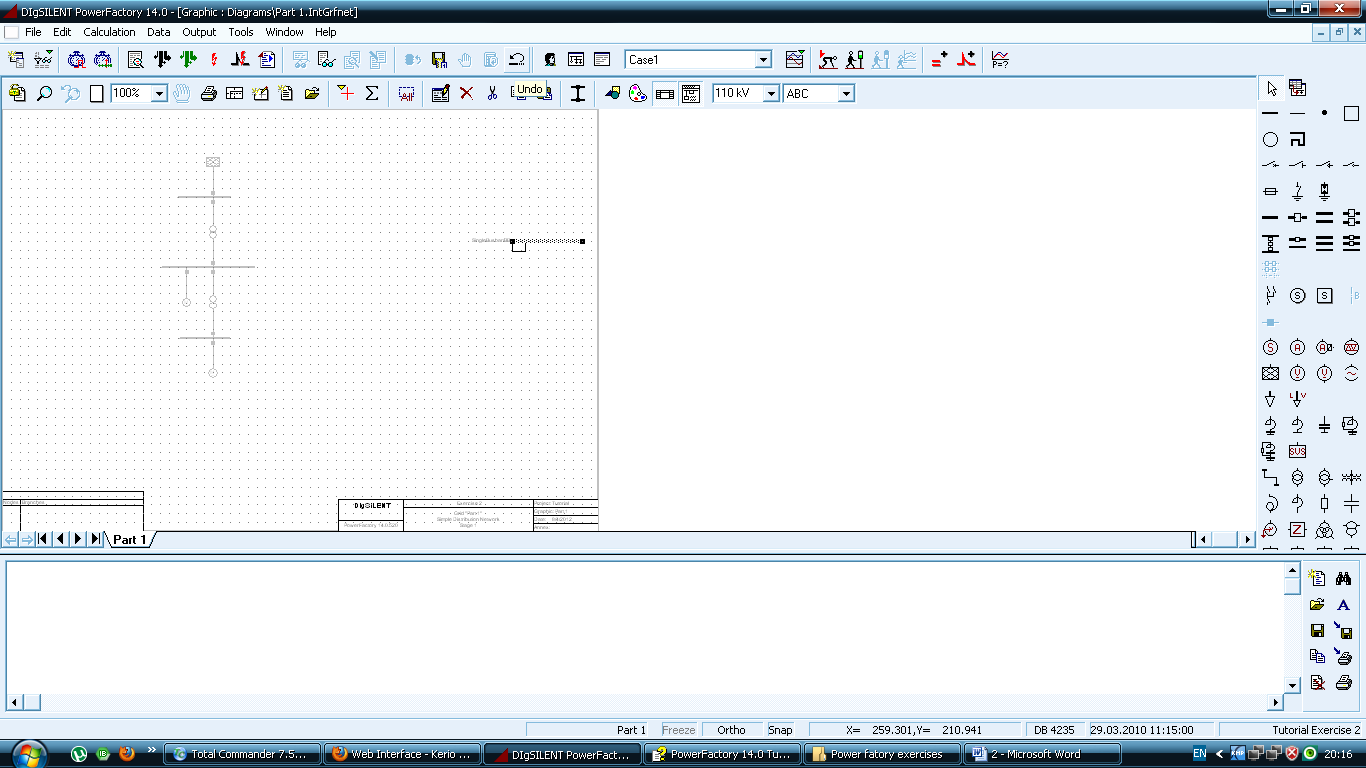Click the save icon in output window
This screenshot has height=768, width=1366.
click(1317, 631)
